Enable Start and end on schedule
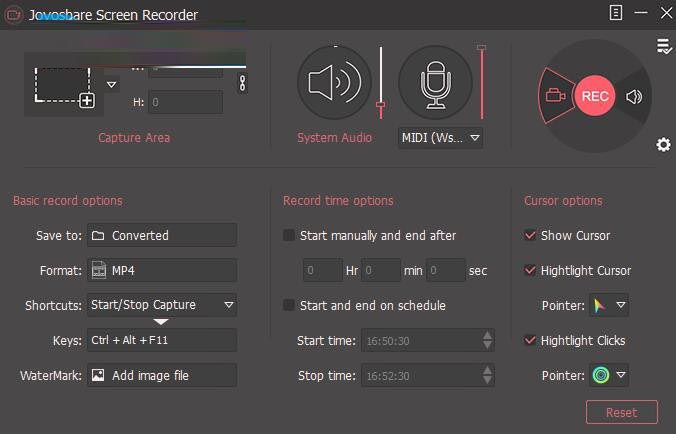 click(288, 305)
